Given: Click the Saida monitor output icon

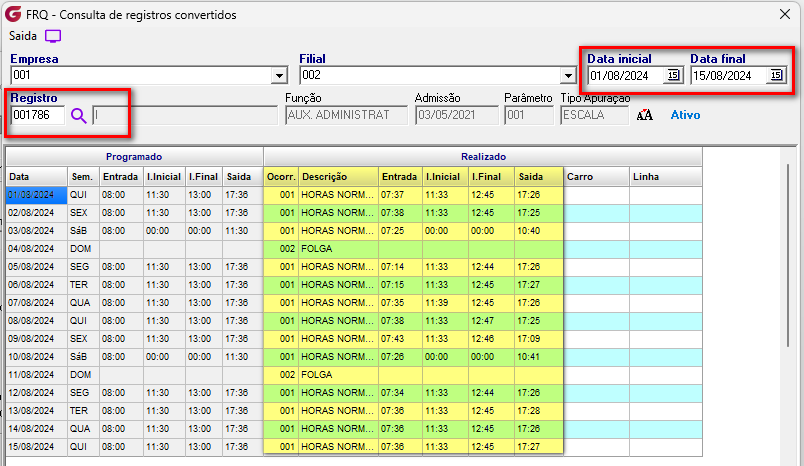Looking at the screenshot, I should pos(53,36).
